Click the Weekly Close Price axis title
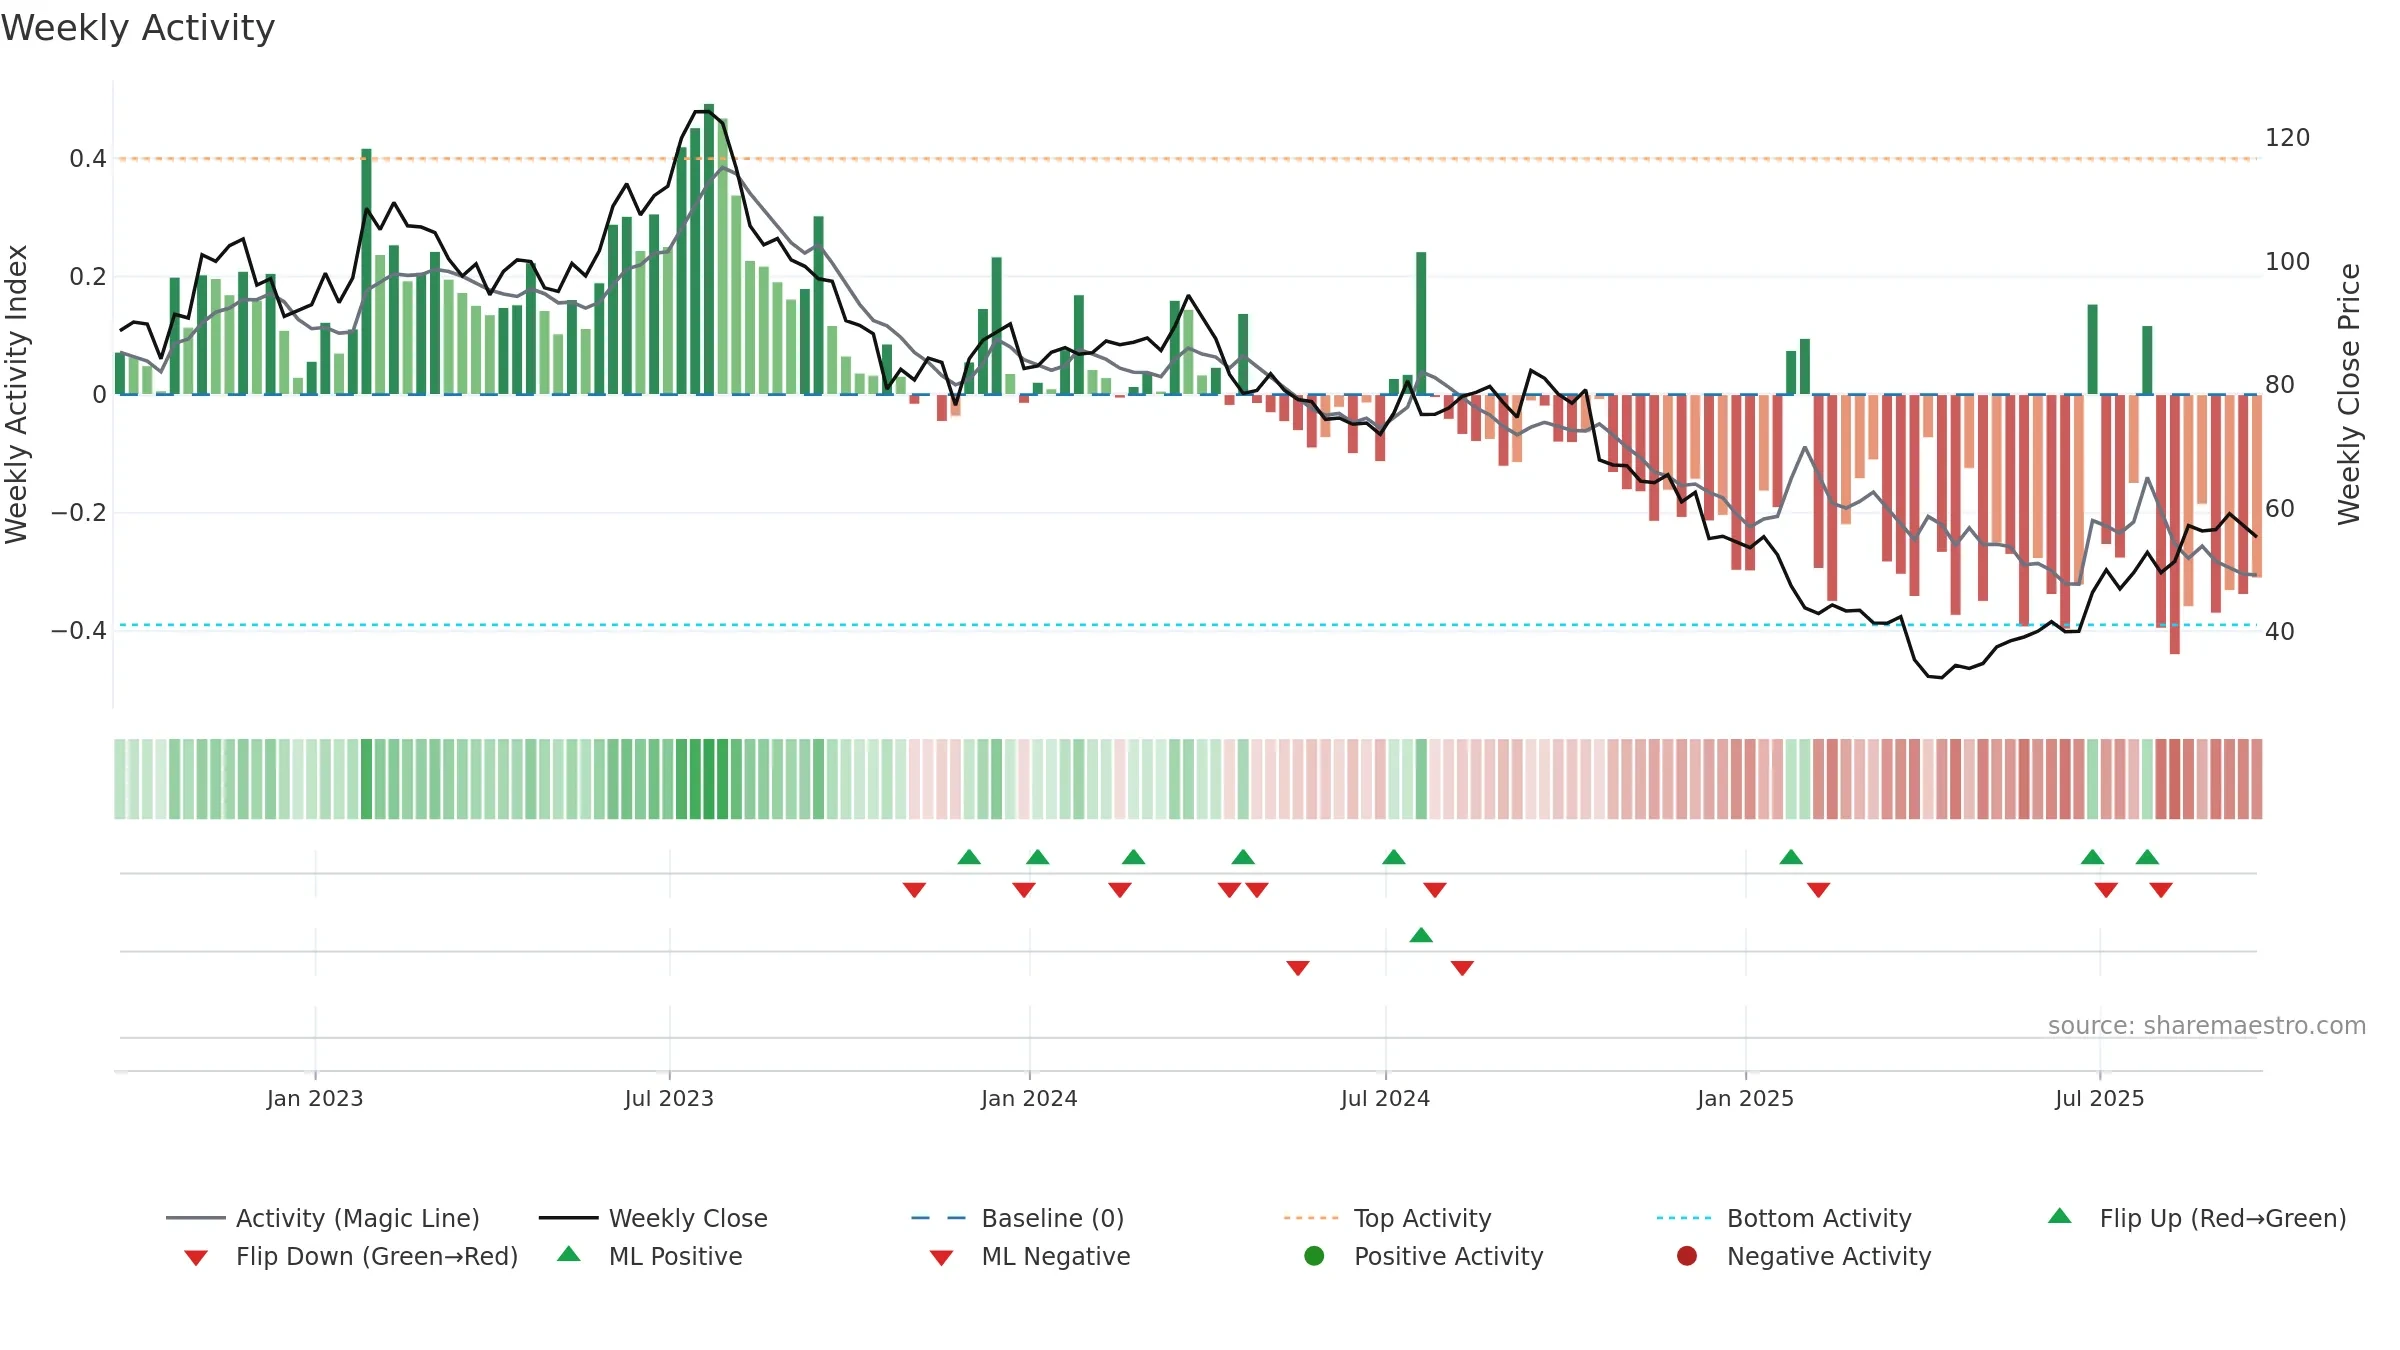Screen dimensions: 2400x1350 (2349, 394)
